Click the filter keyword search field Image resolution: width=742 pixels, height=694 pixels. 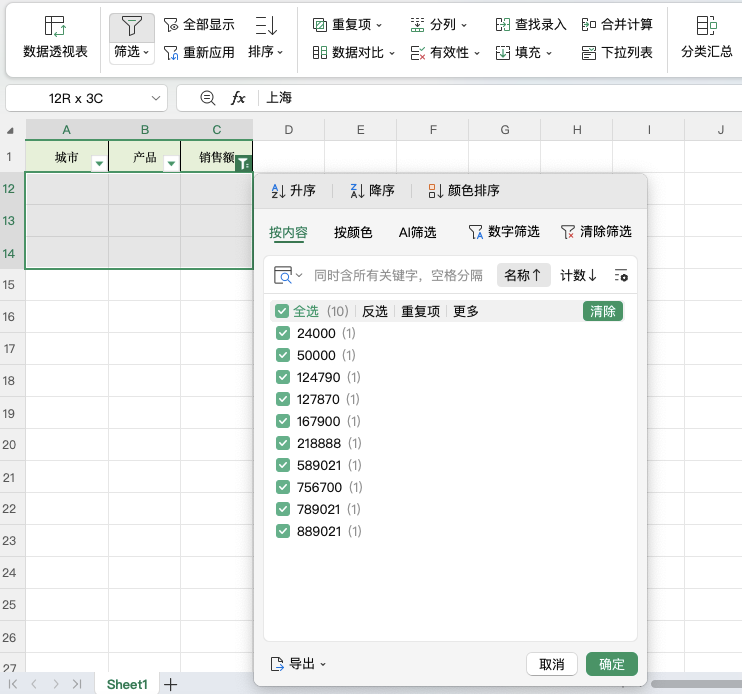398,275
